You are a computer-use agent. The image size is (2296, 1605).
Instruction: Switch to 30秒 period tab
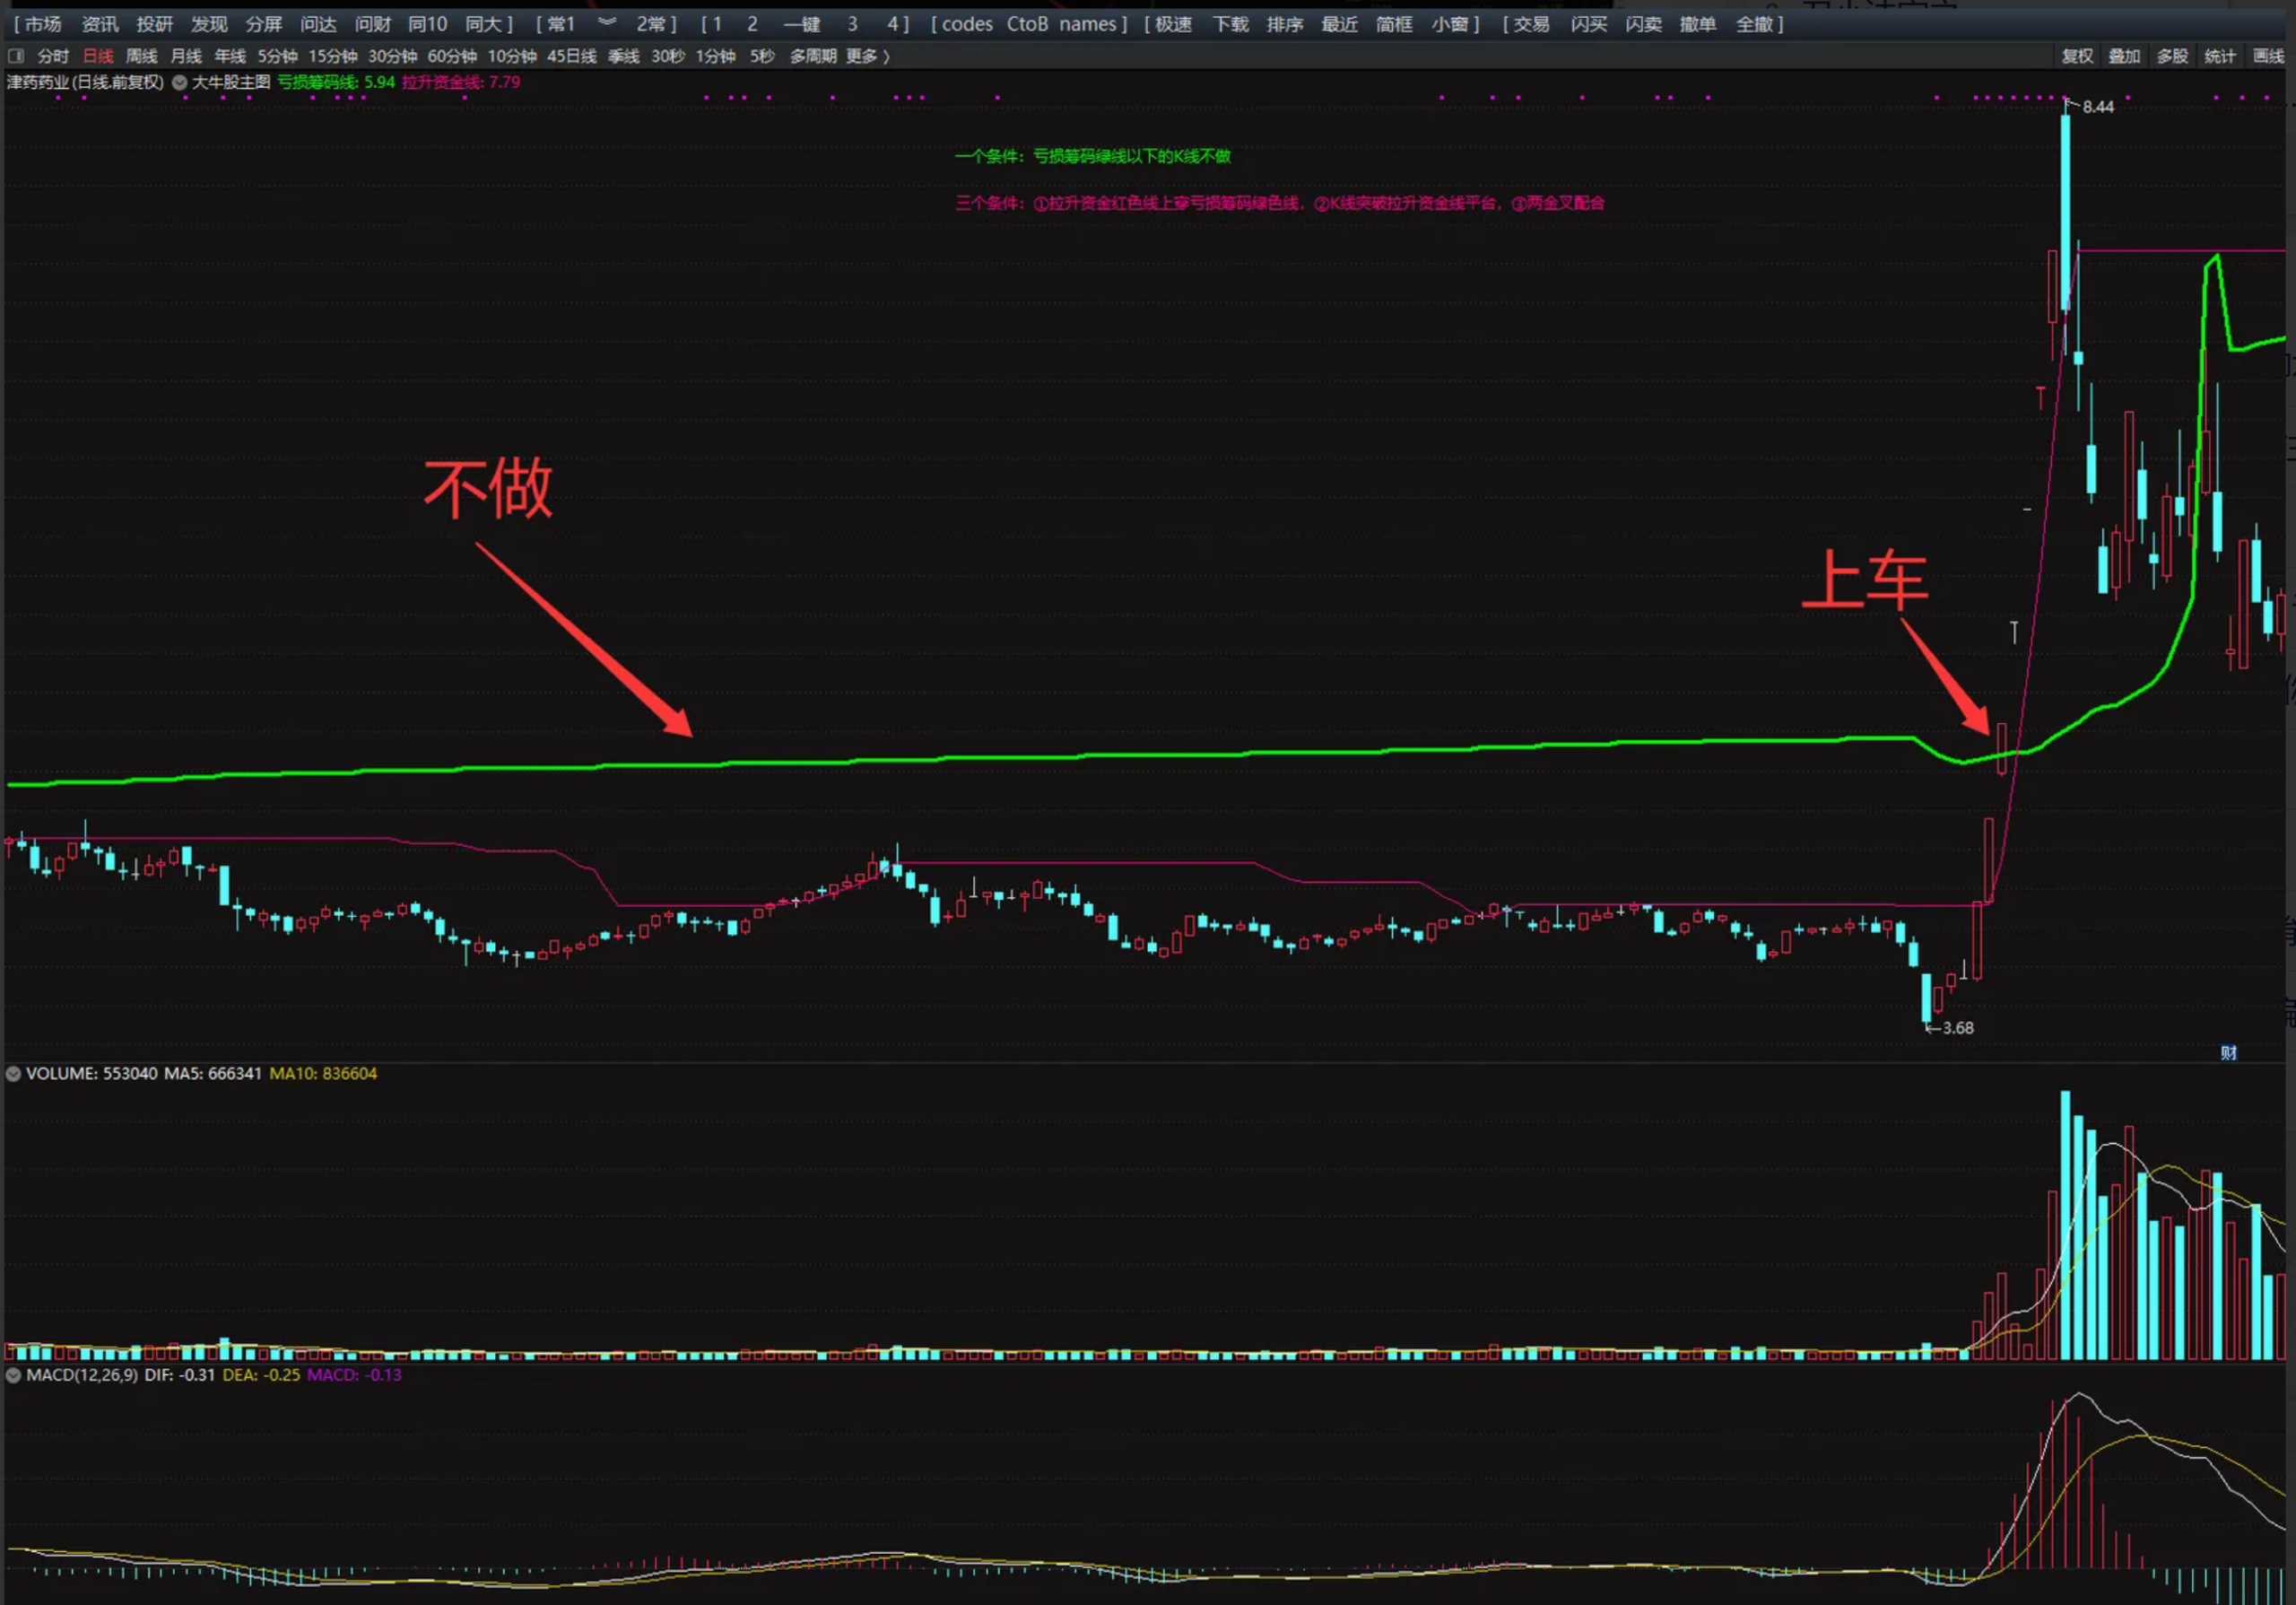coord(668,56)
